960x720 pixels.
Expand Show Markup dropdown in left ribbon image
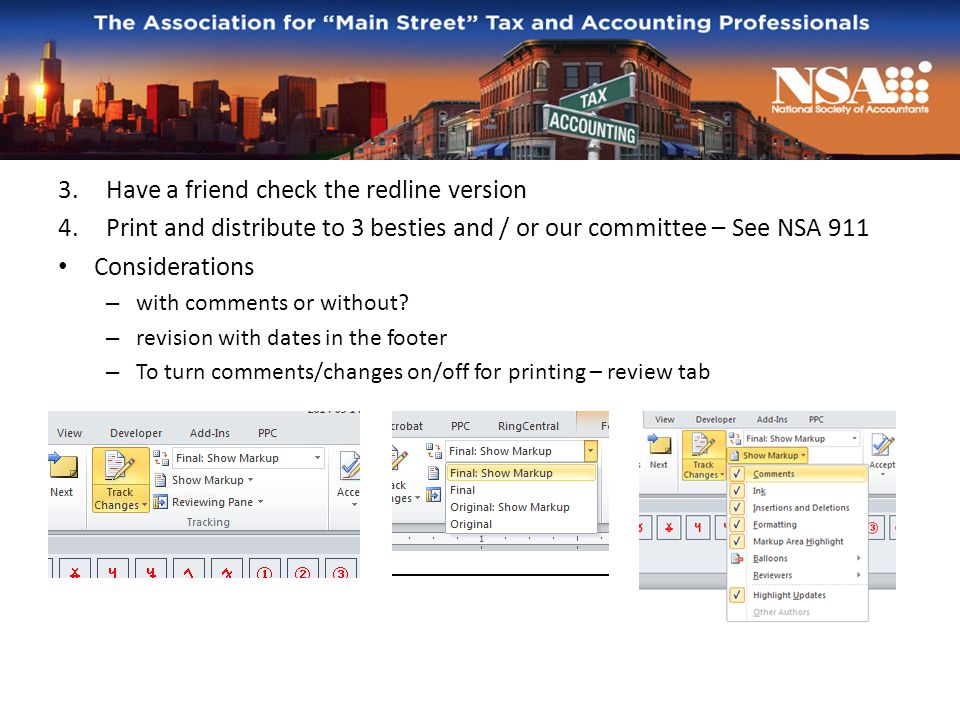[x=250, y=480]
